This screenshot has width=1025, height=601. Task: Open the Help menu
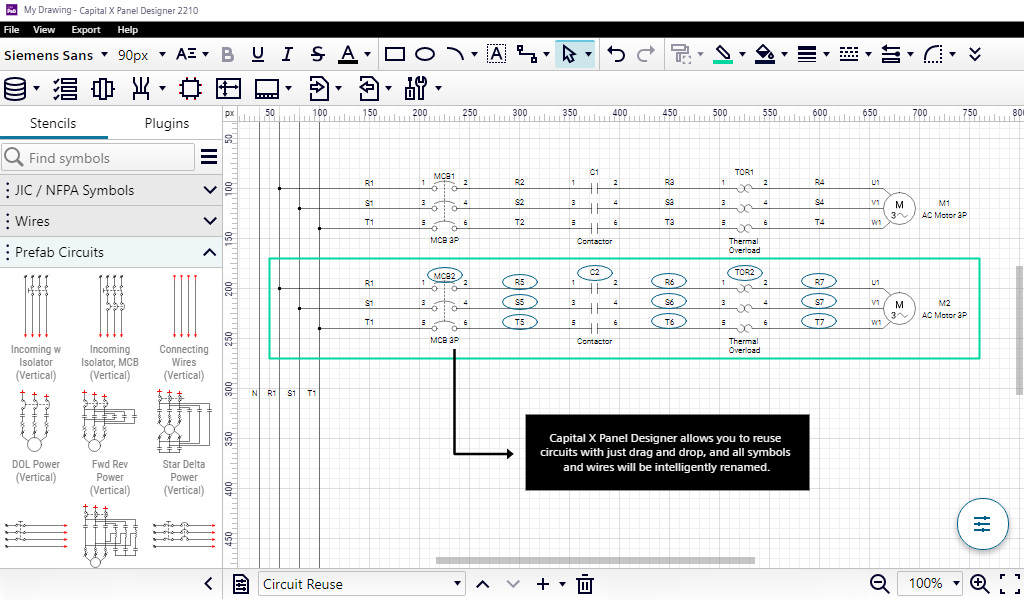coord(127,29)
